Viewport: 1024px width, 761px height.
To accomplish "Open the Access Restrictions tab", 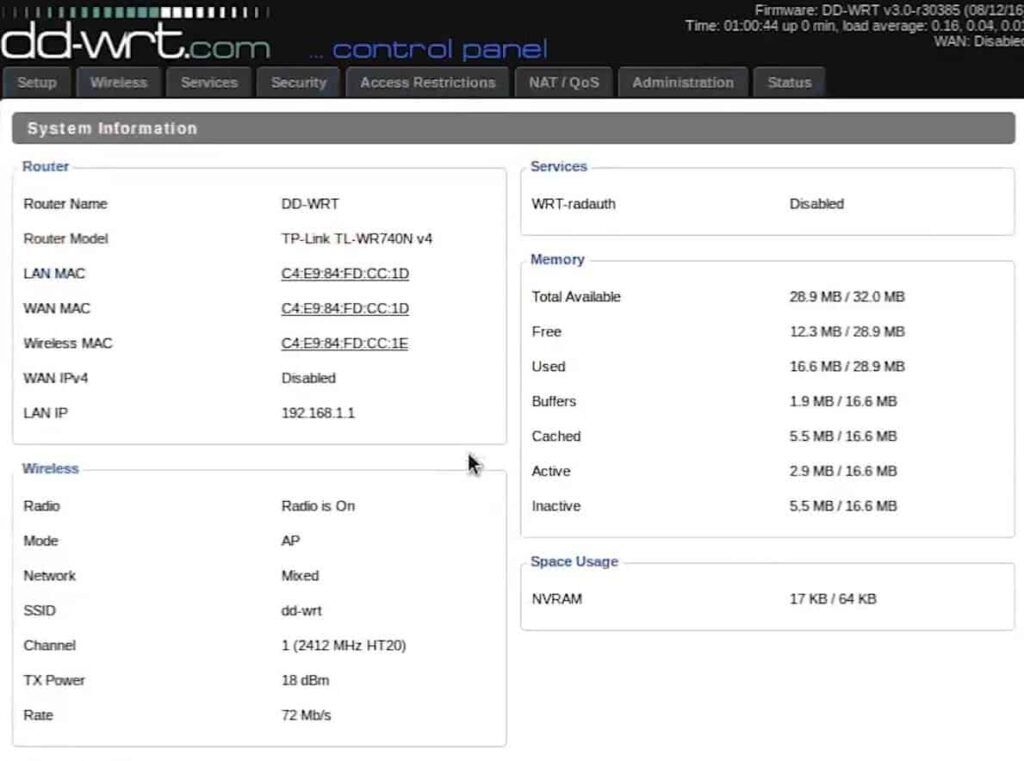I will [x=427, y=82].
